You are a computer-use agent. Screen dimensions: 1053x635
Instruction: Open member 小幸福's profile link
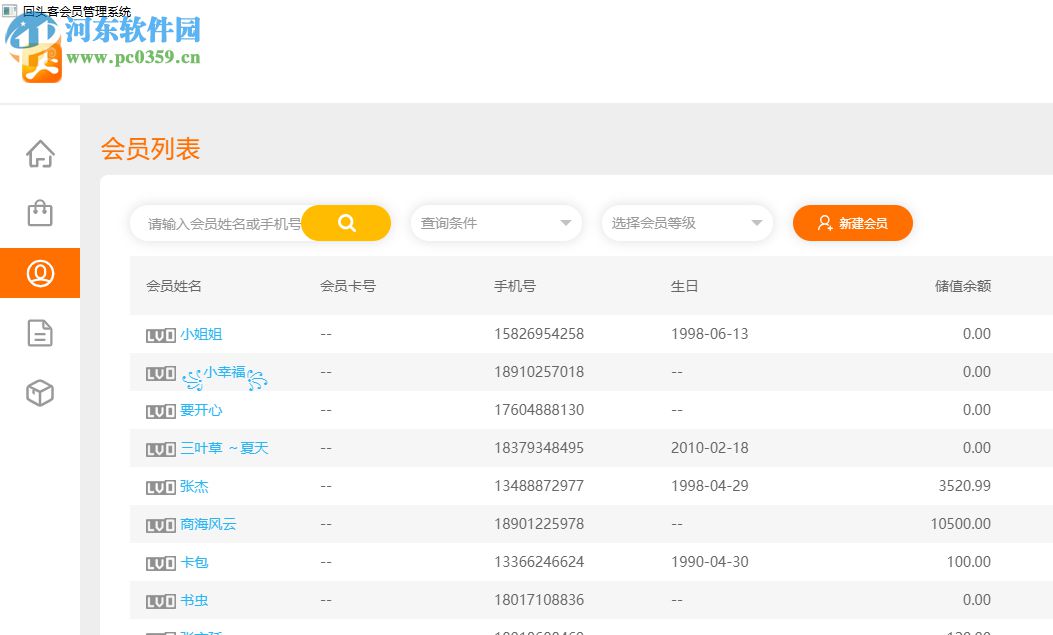pyautogui.click(x=225, y=372)
